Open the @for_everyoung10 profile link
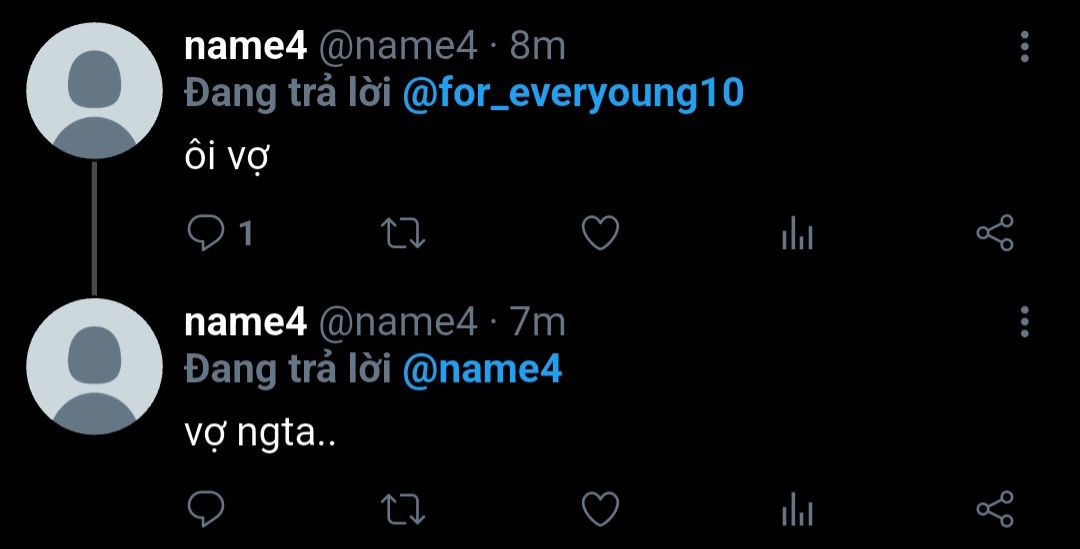 [573, 93]
